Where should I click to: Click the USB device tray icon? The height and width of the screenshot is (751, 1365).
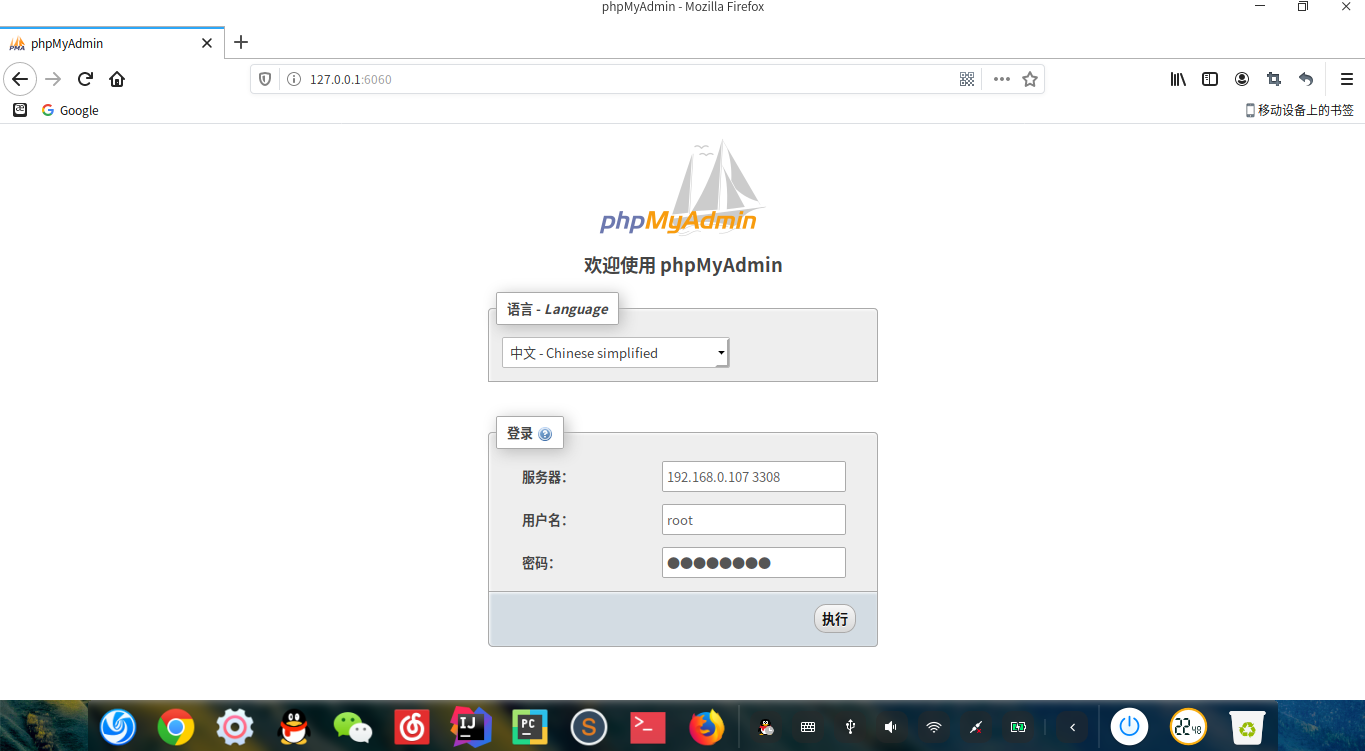click(x=850, y=727)
